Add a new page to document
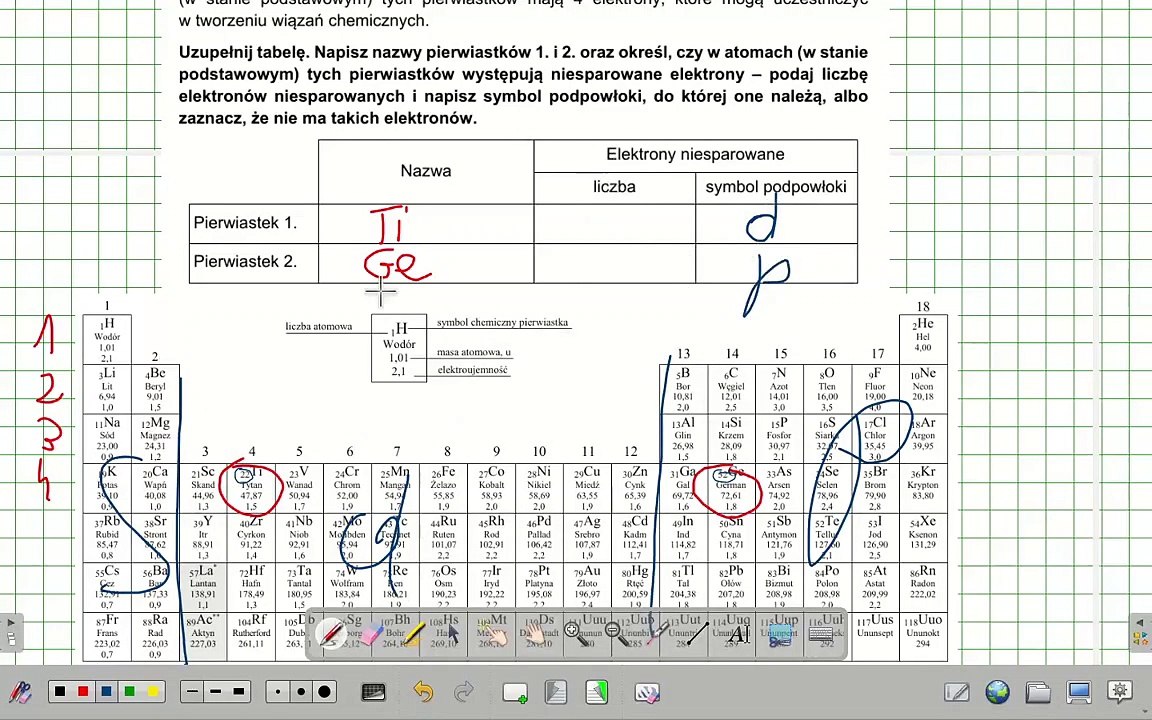Image resolution: width=1152 pixels, height=720 pixels. (515, 692)
